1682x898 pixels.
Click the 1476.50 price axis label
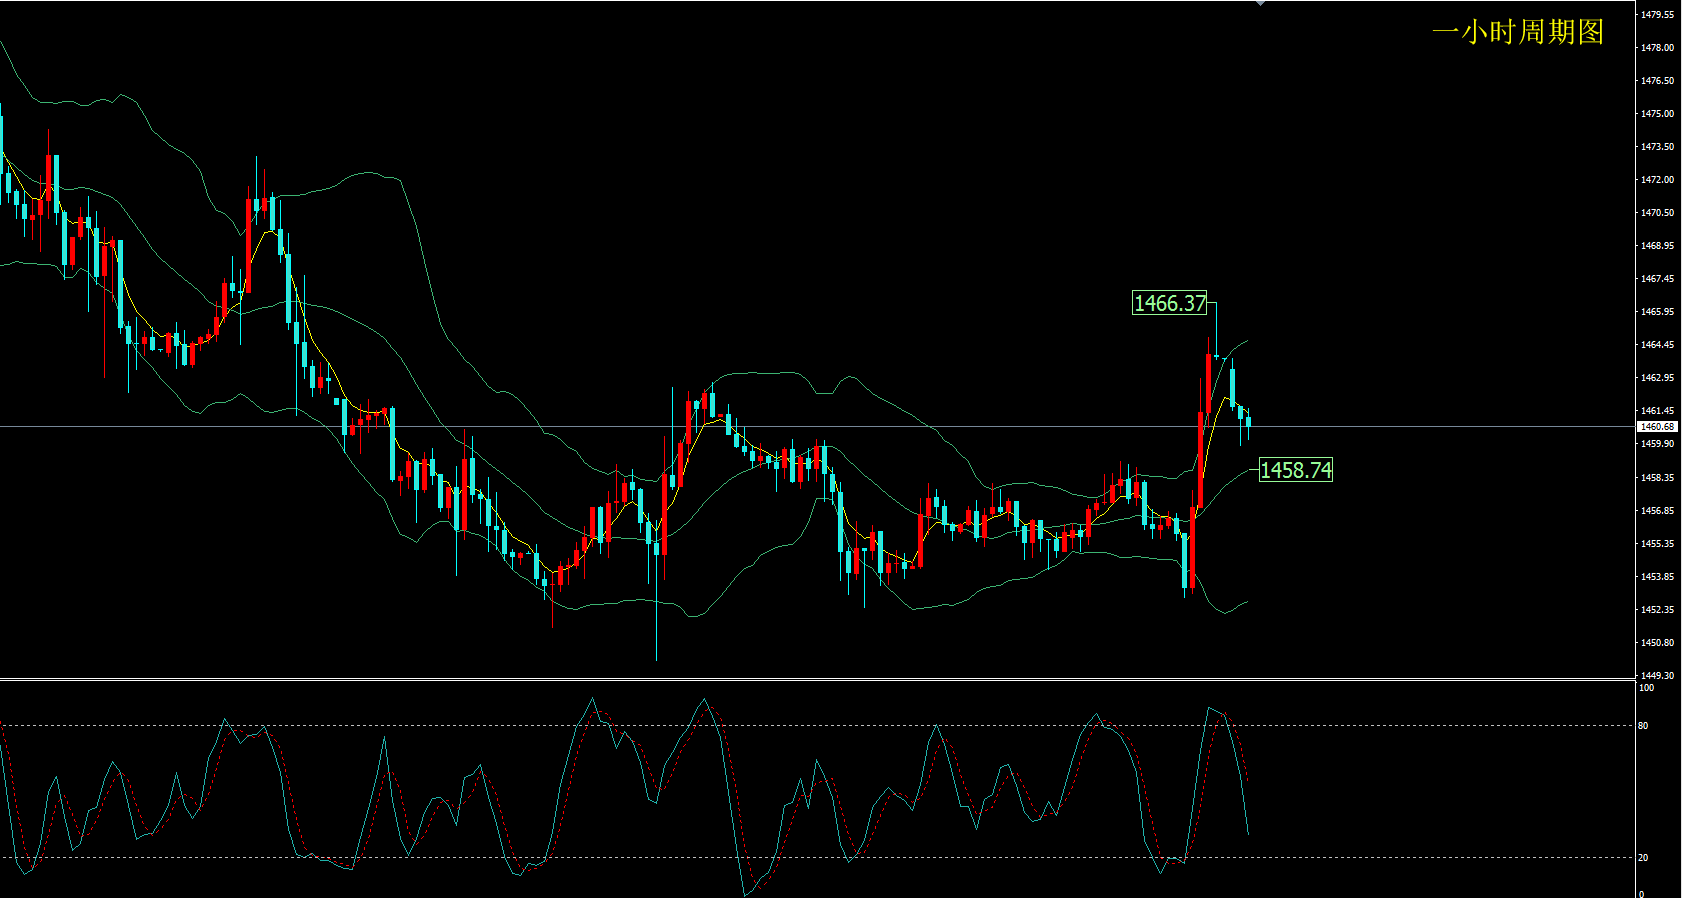pyautogui.click(x=1657, y=81)
